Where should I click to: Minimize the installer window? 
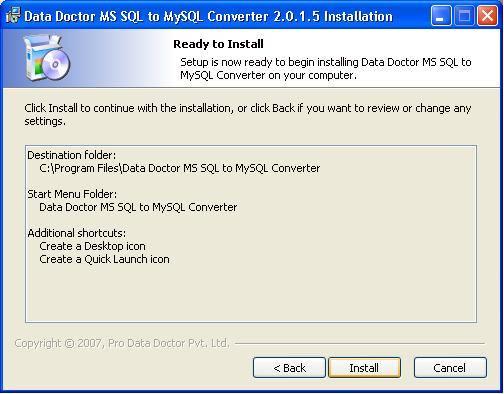click(441, 16)
